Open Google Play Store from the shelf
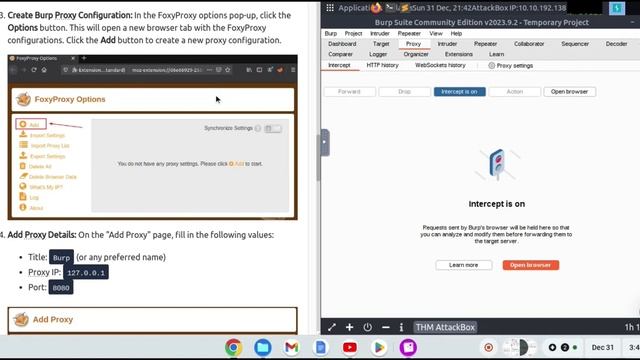This screenshot has height=360, width=640. 379,347
